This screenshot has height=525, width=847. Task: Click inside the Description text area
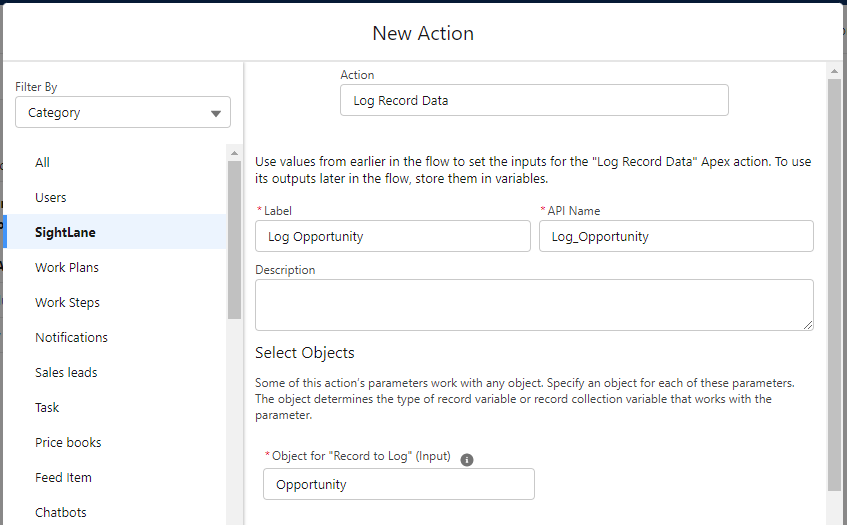534,305
